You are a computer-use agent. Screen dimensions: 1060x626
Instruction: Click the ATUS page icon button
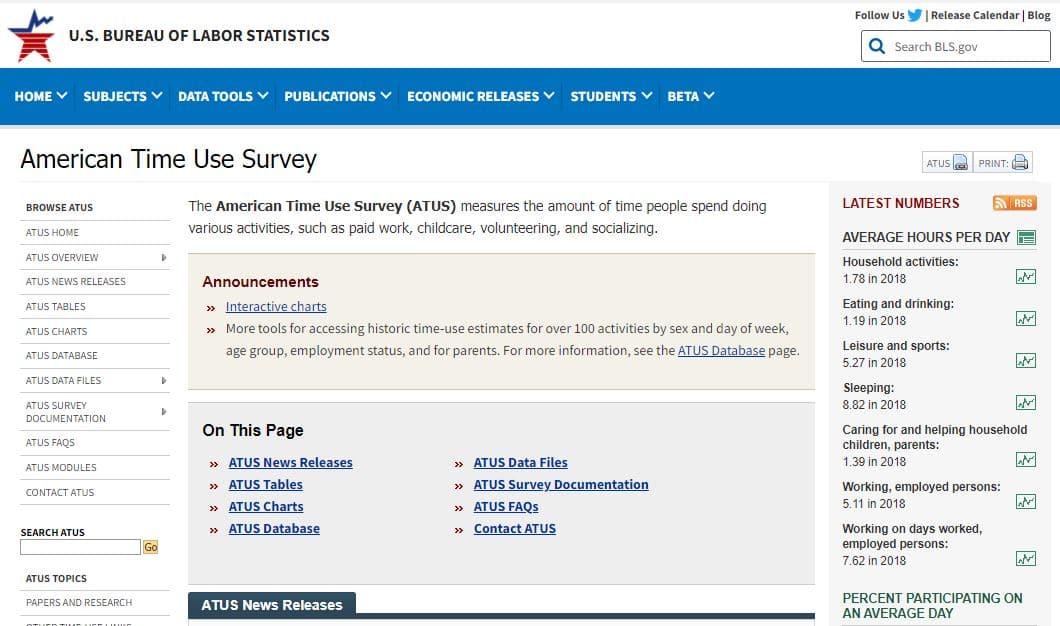coord(947,163)
